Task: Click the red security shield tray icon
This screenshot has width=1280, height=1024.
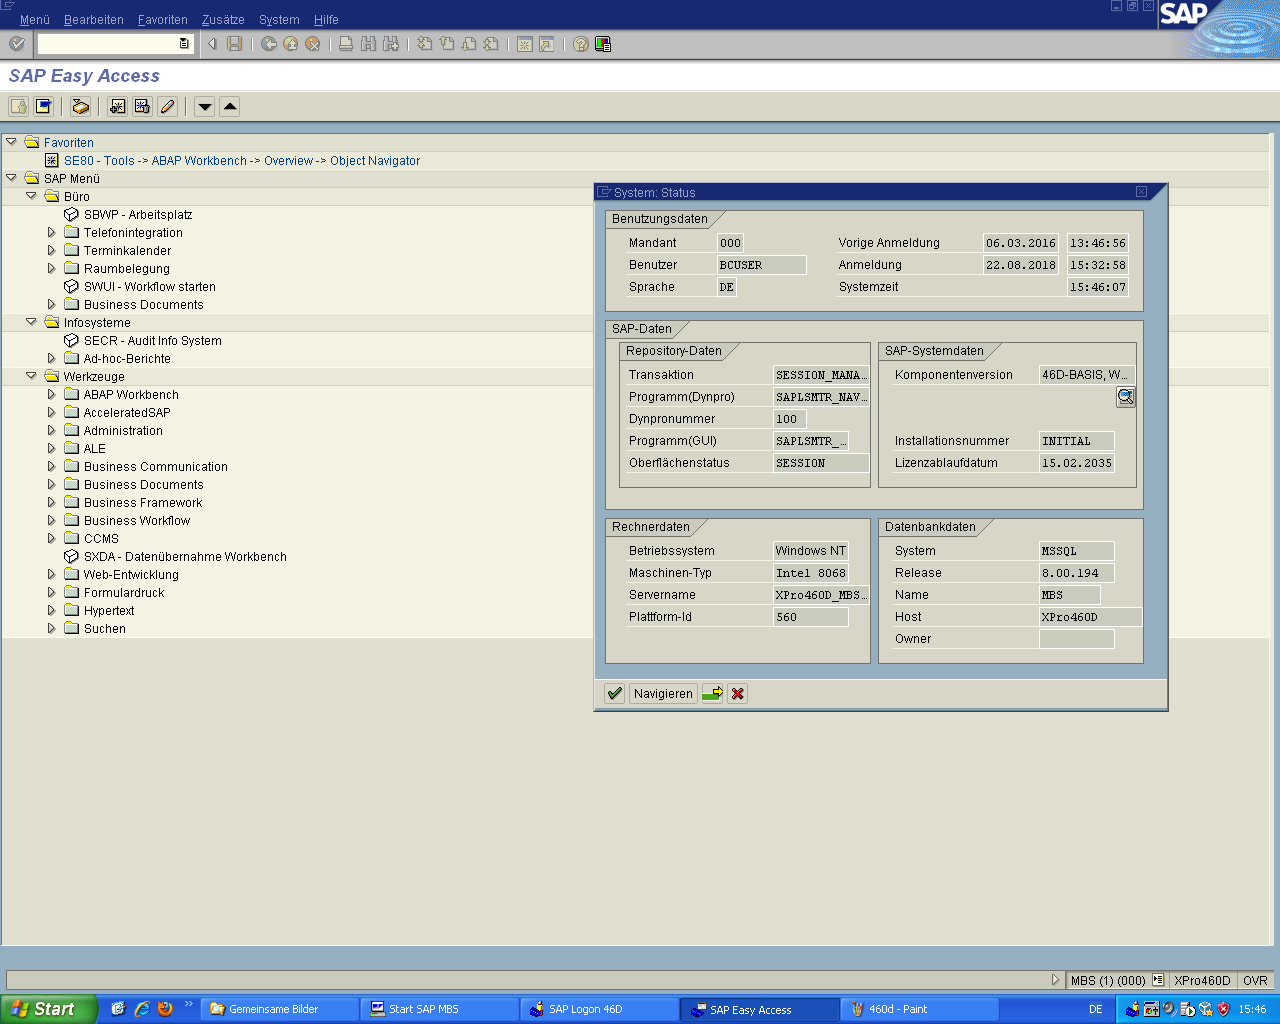Action: [x=1223, y=1009]
